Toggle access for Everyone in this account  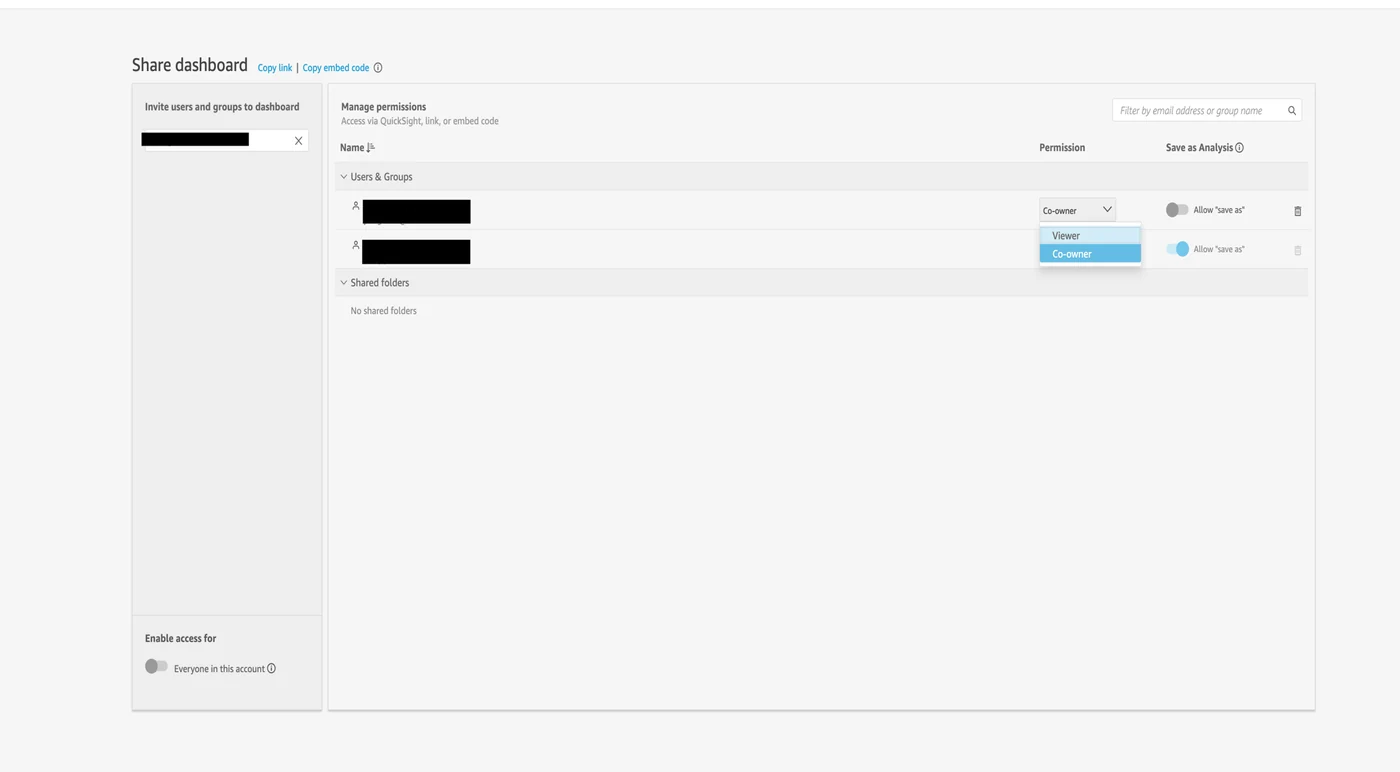point(156,666)
